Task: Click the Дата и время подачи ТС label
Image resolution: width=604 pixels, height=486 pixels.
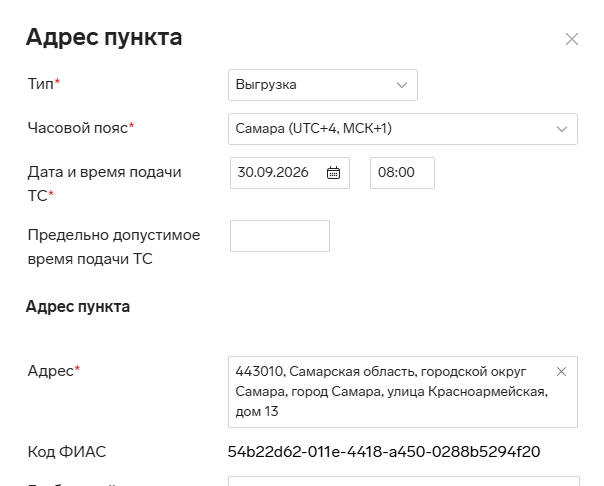Action: click(104, 184)
